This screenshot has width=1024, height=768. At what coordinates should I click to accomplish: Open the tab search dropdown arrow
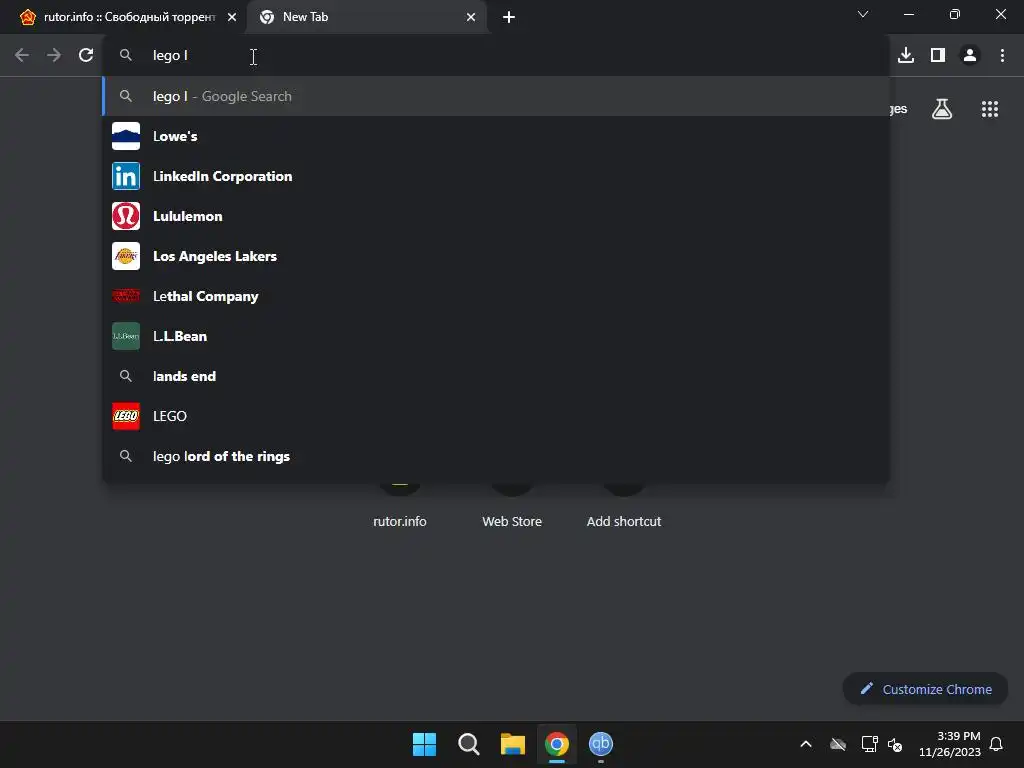tap(863, 14)
